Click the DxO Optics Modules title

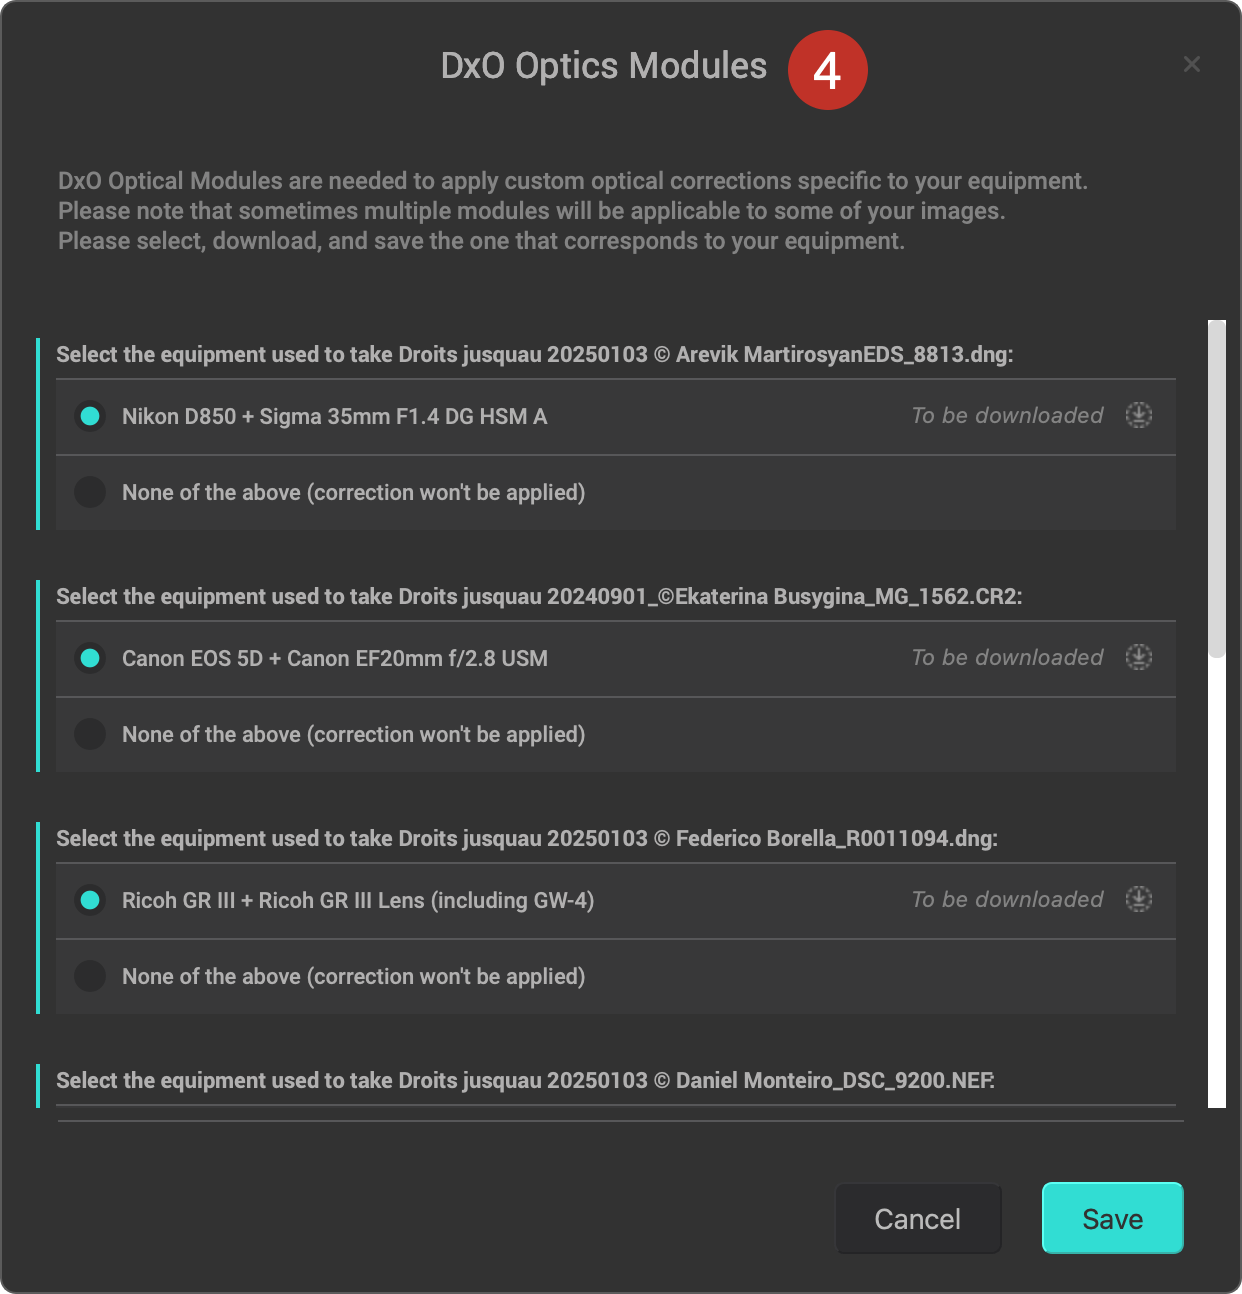pos(604,66)
